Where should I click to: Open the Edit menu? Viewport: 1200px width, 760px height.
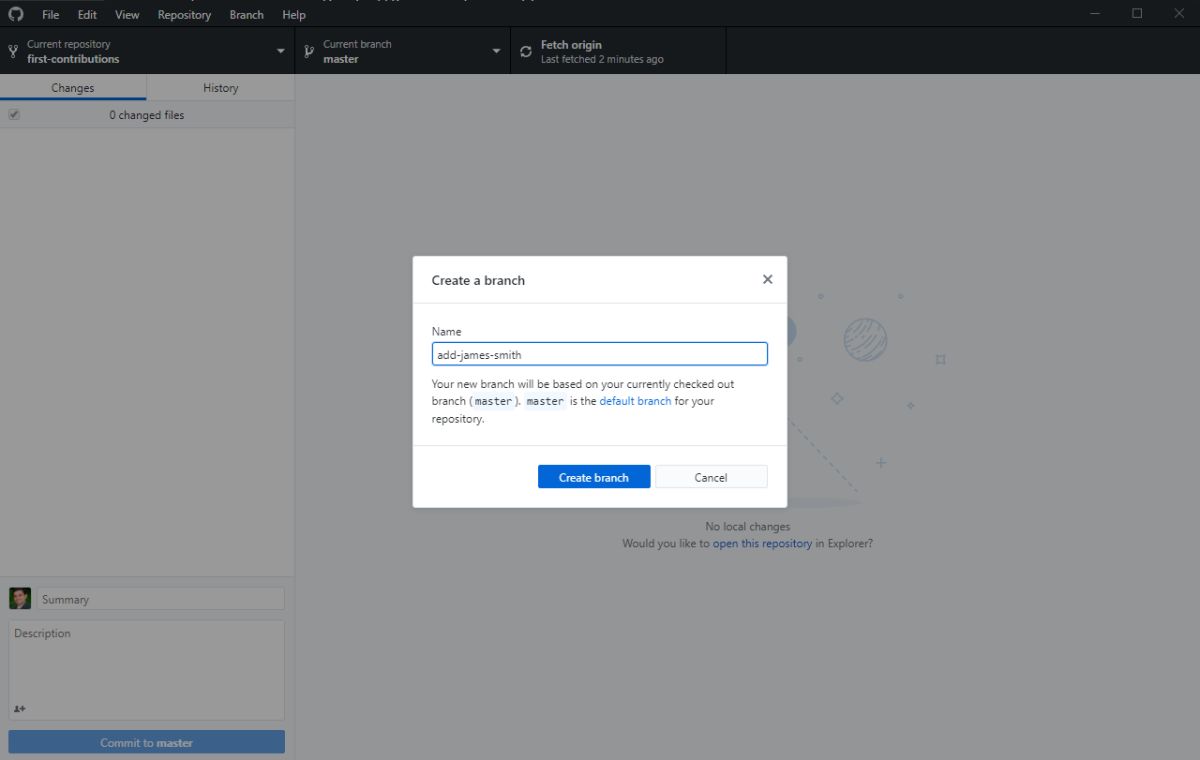click(87, 15)
